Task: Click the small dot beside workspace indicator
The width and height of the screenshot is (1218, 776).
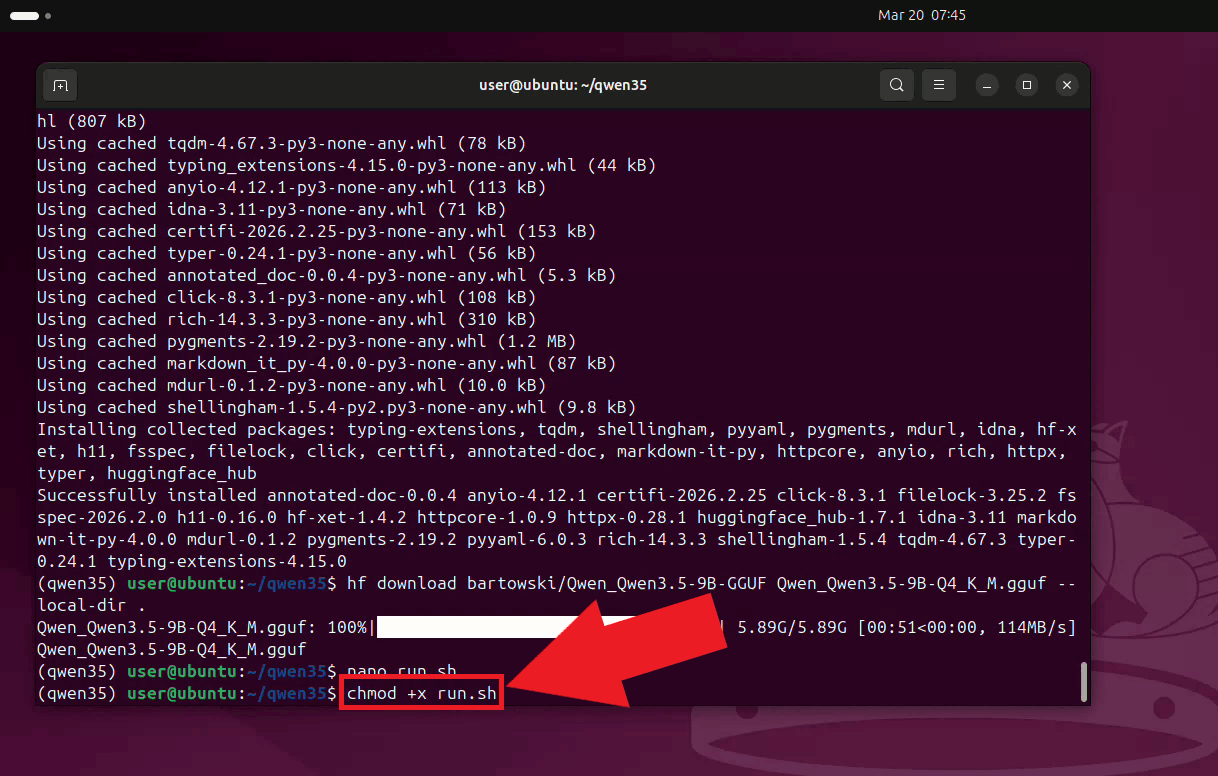Action: pyautogui.click(x=47, y=16)
